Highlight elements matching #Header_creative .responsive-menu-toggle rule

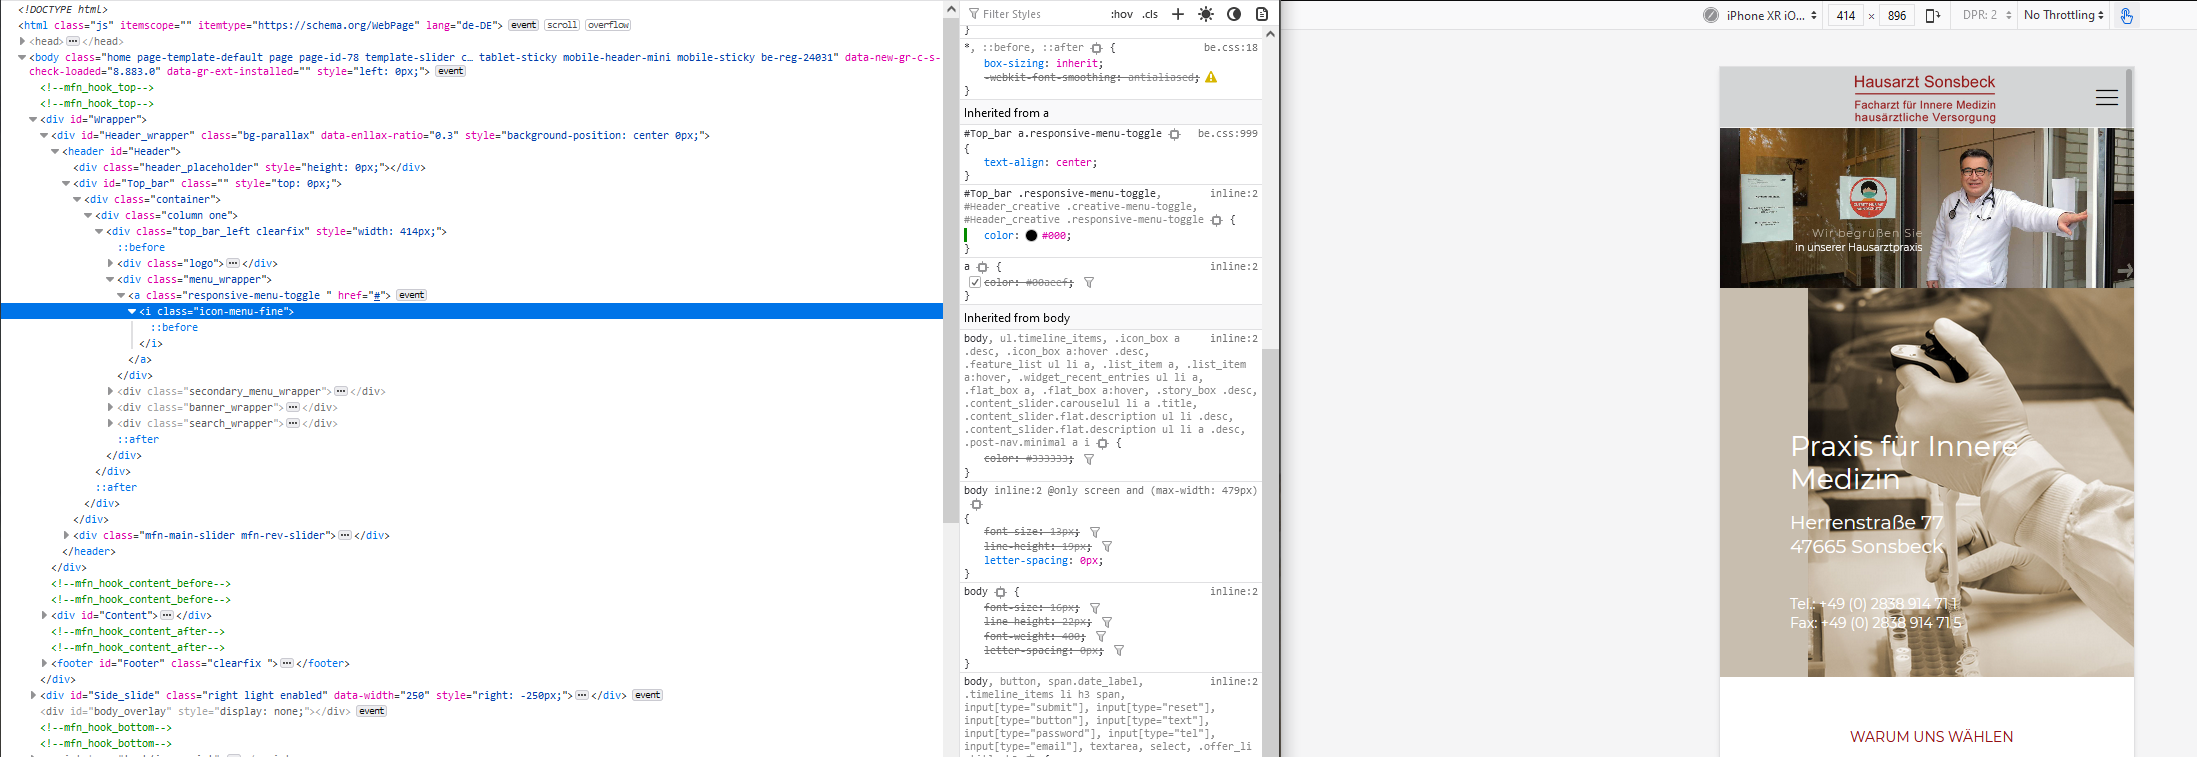[1216, 220]
